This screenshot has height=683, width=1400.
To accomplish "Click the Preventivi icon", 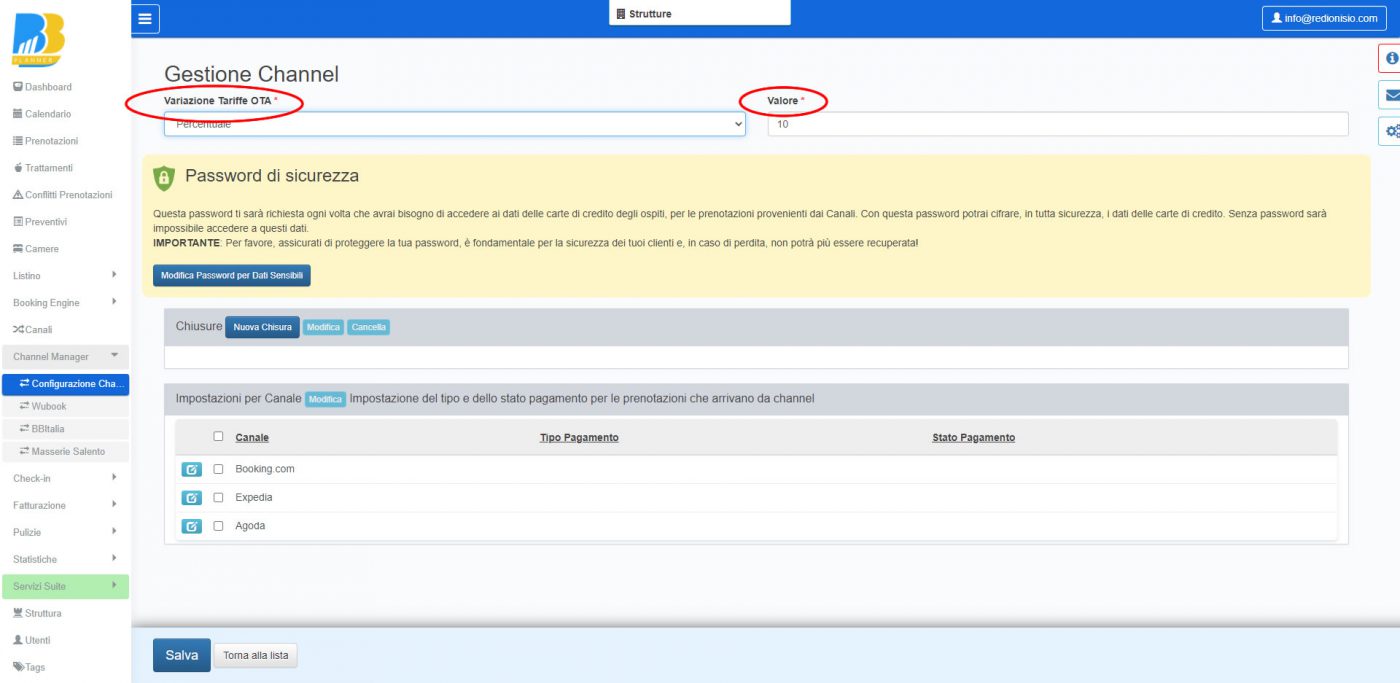I will (18, 222).
